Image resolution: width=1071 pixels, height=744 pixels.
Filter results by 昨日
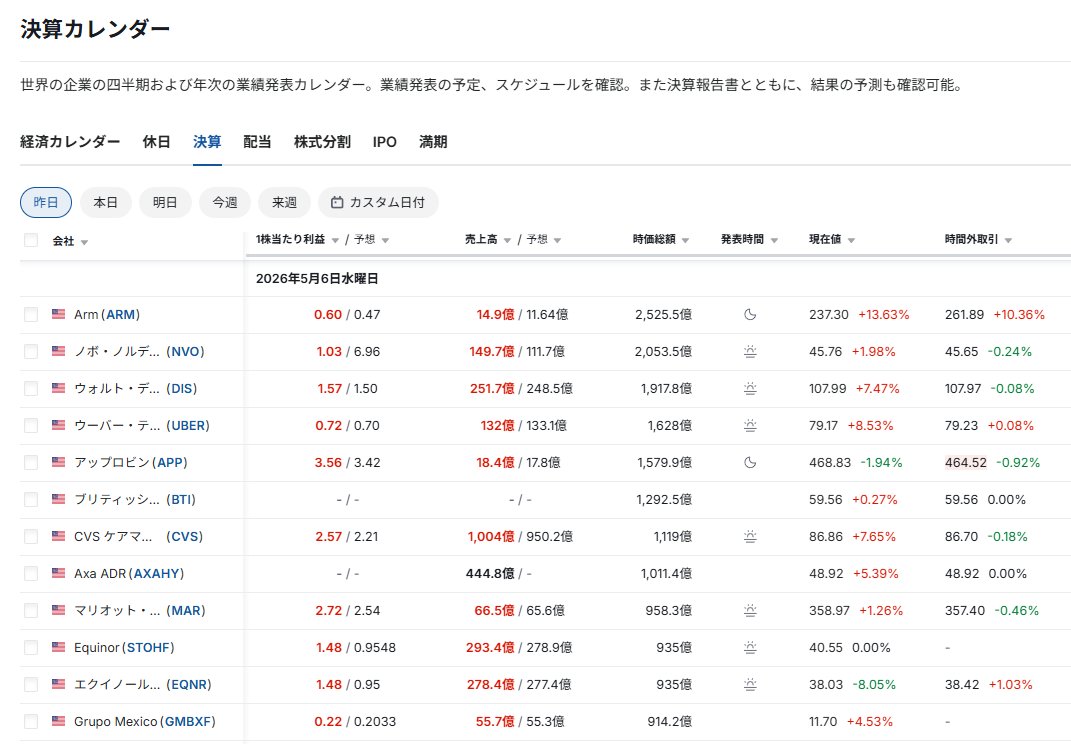tap(46, 202)
